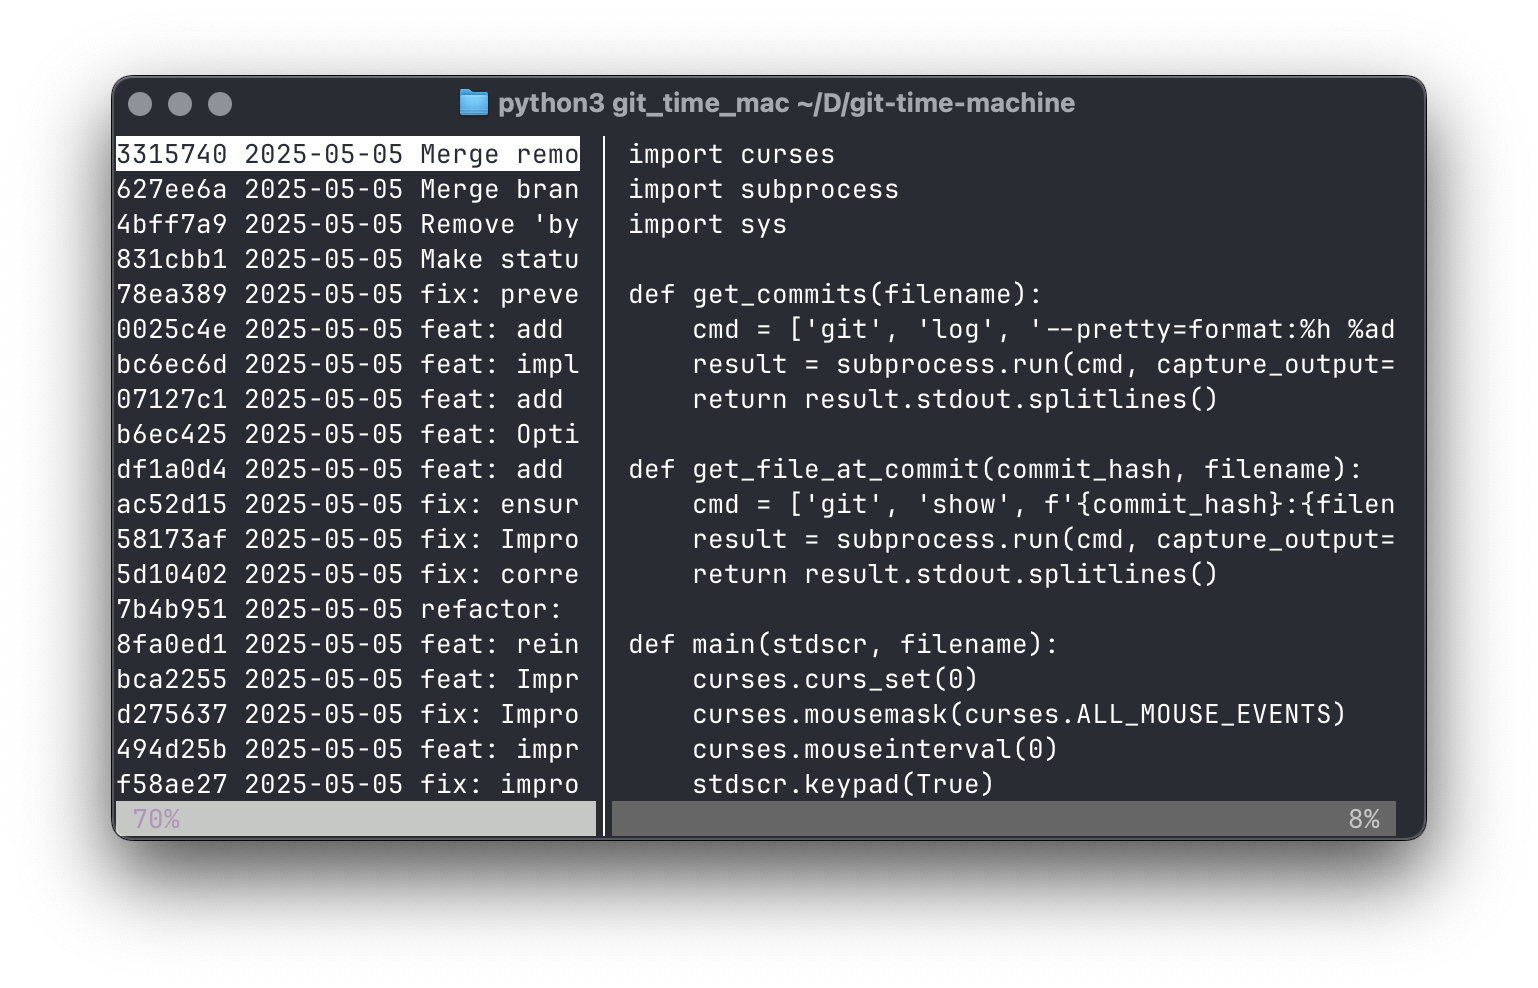Click the 'def get_commits(filename):' line
This screenshot has height=988, width=1538.
coord(835,295)
